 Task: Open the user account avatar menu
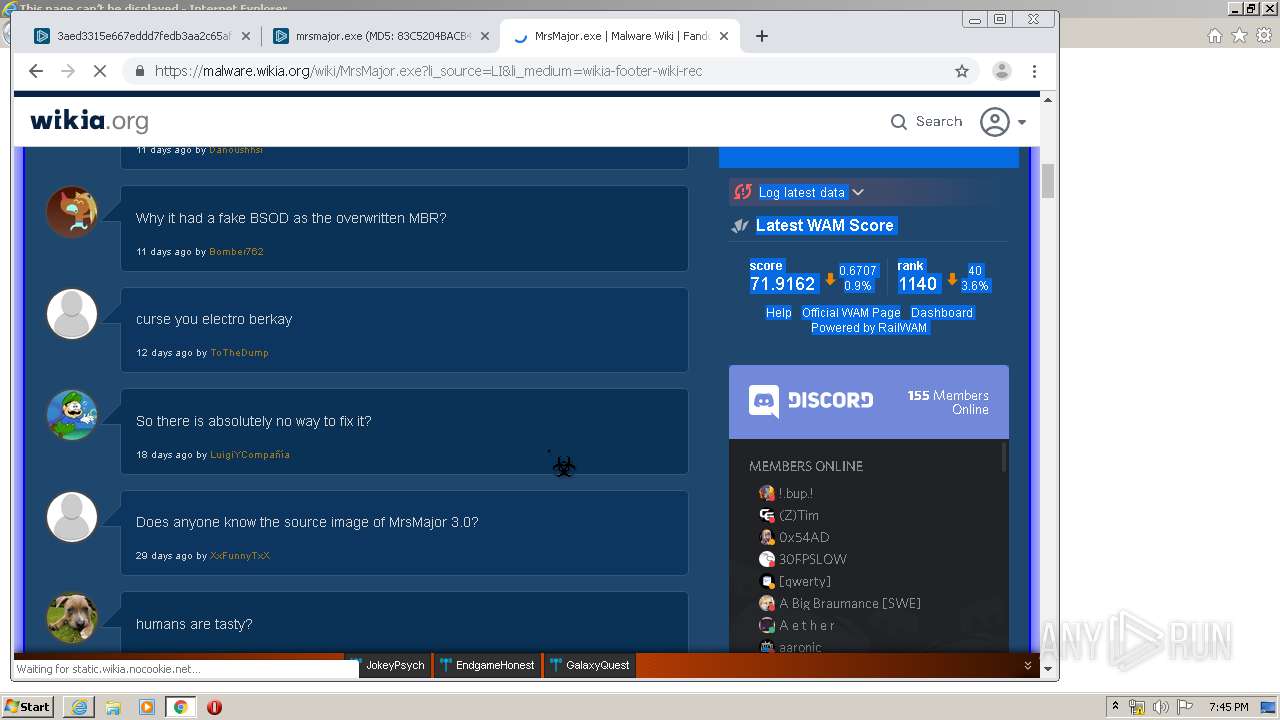pyautogui.click(x=1003, y=122)
